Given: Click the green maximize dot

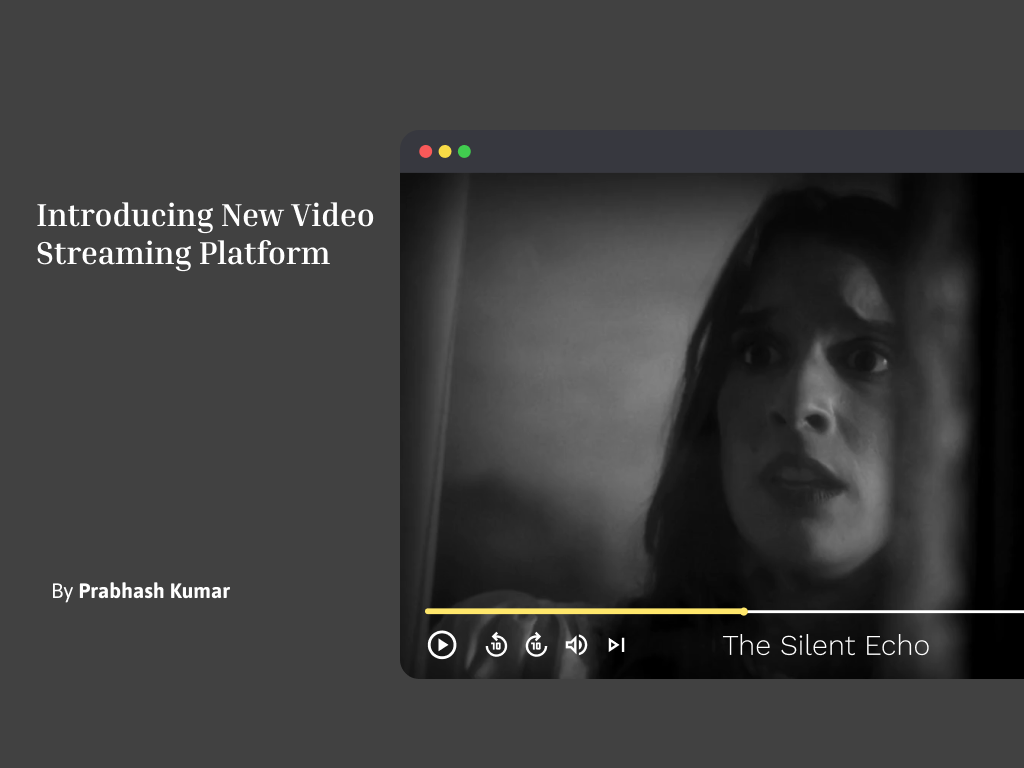Looking at the screenshot, I should [464, 152].
